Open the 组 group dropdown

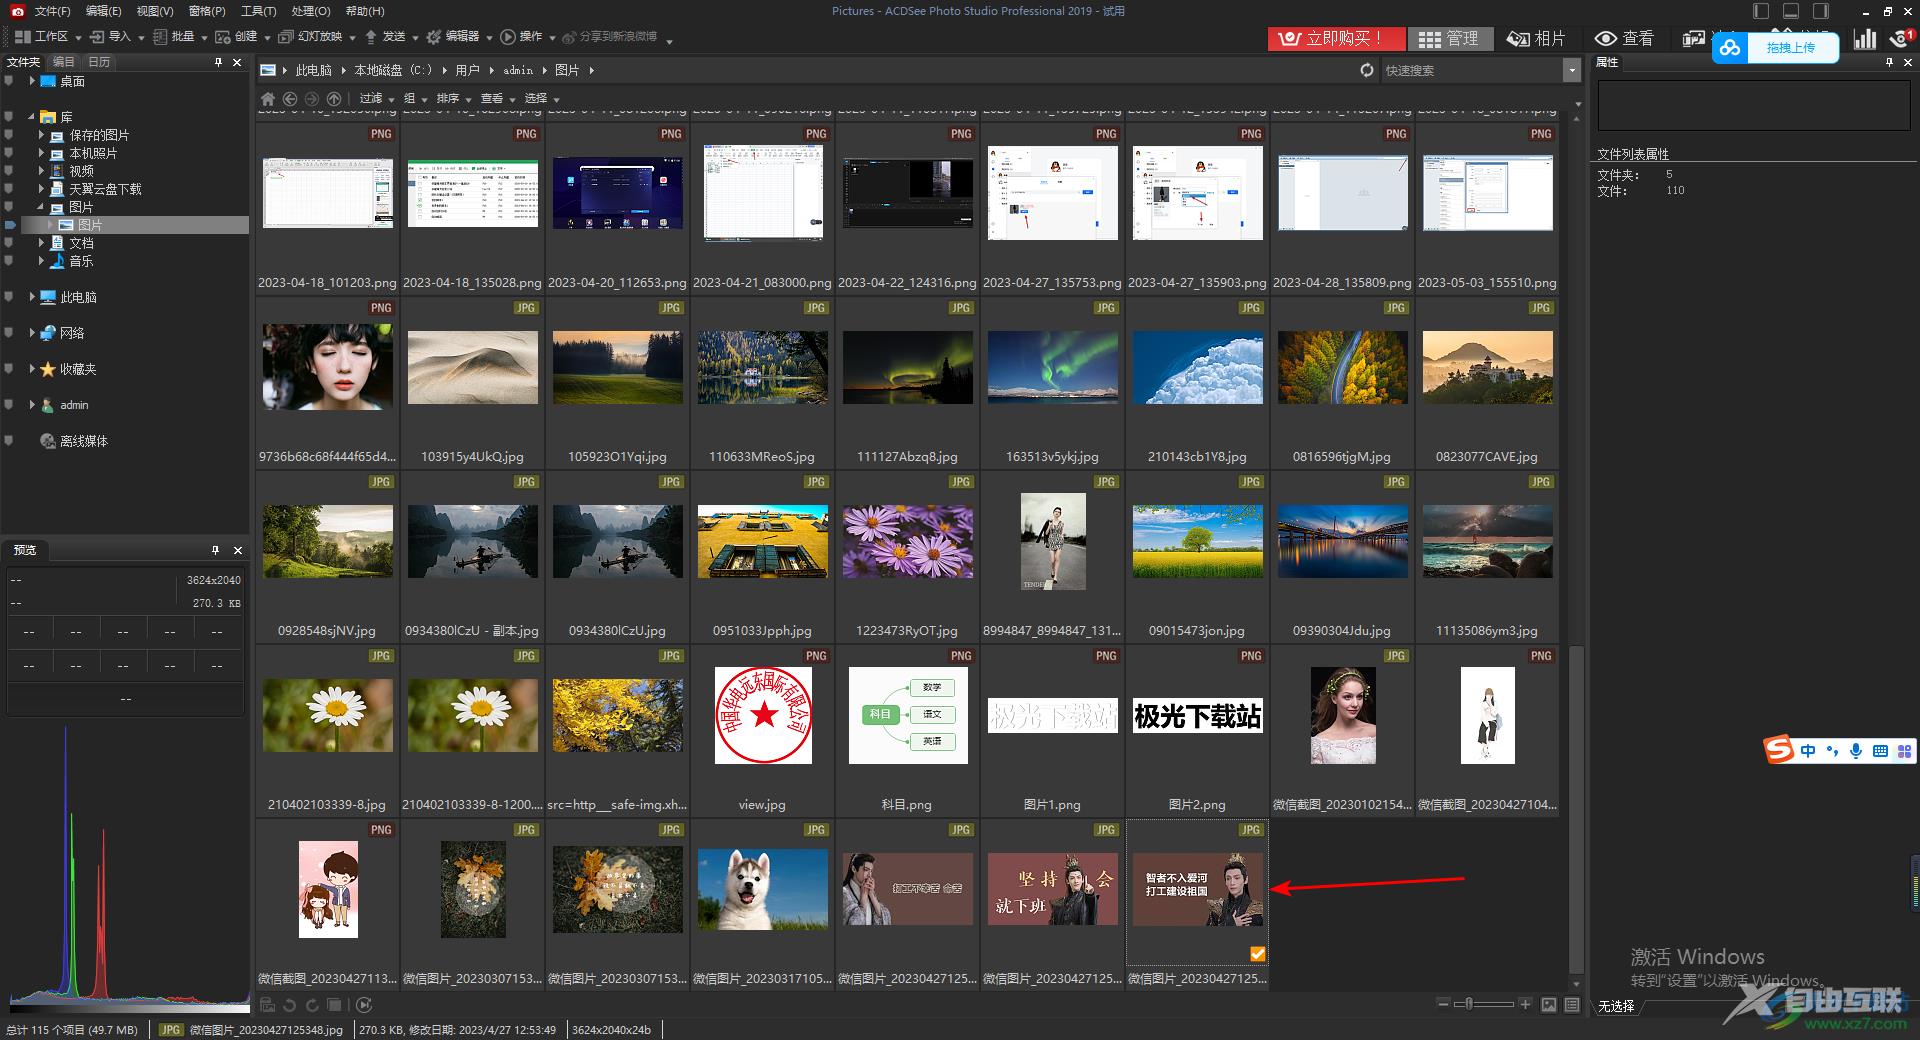[x=414, y=99]
